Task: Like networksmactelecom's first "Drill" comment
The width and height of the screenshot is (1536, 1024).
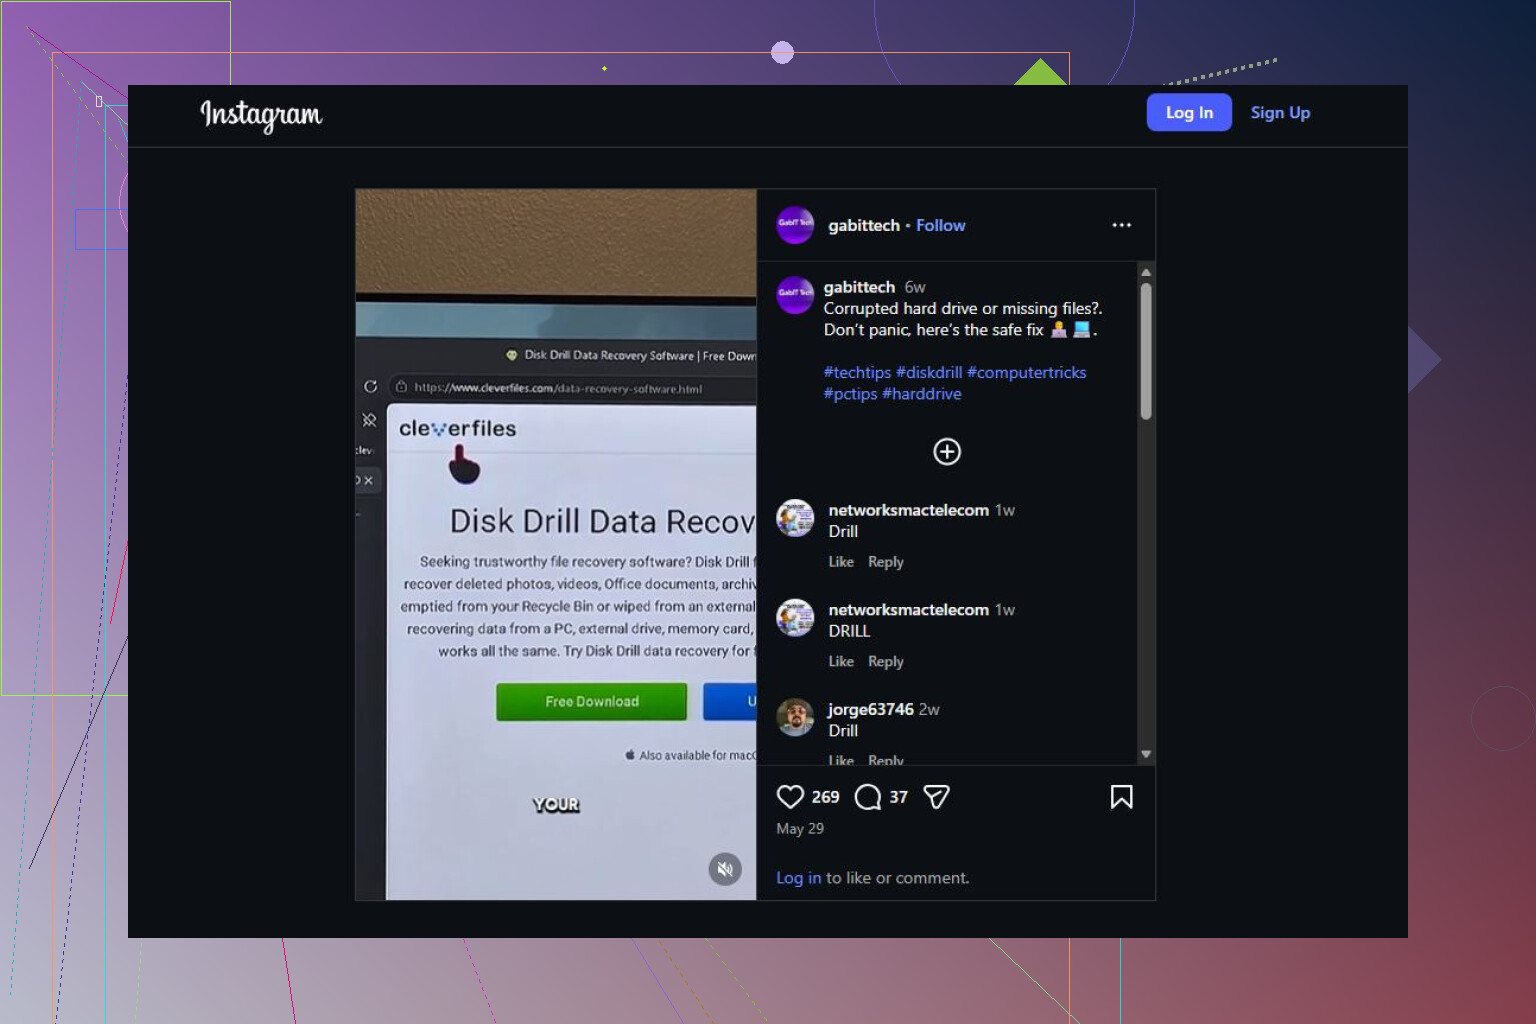Action: [841, 562]
